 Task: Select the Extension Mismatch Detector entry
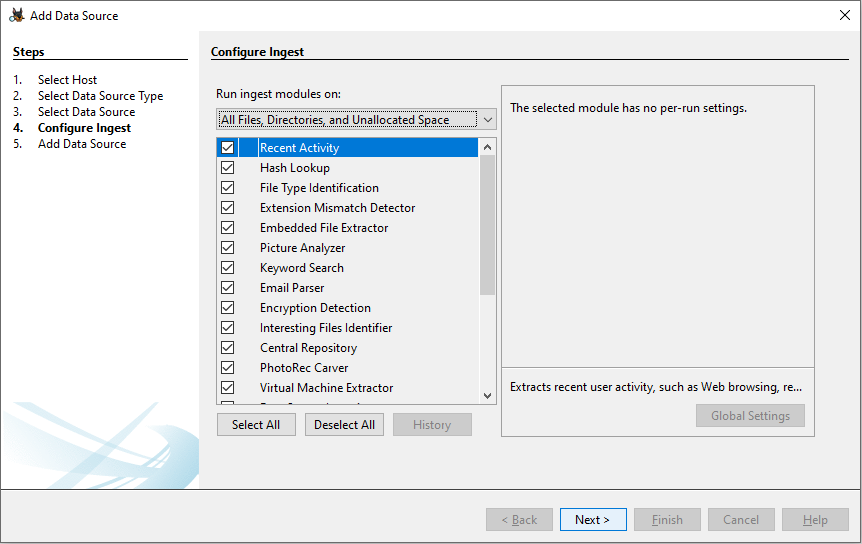[x=337, y=208]
